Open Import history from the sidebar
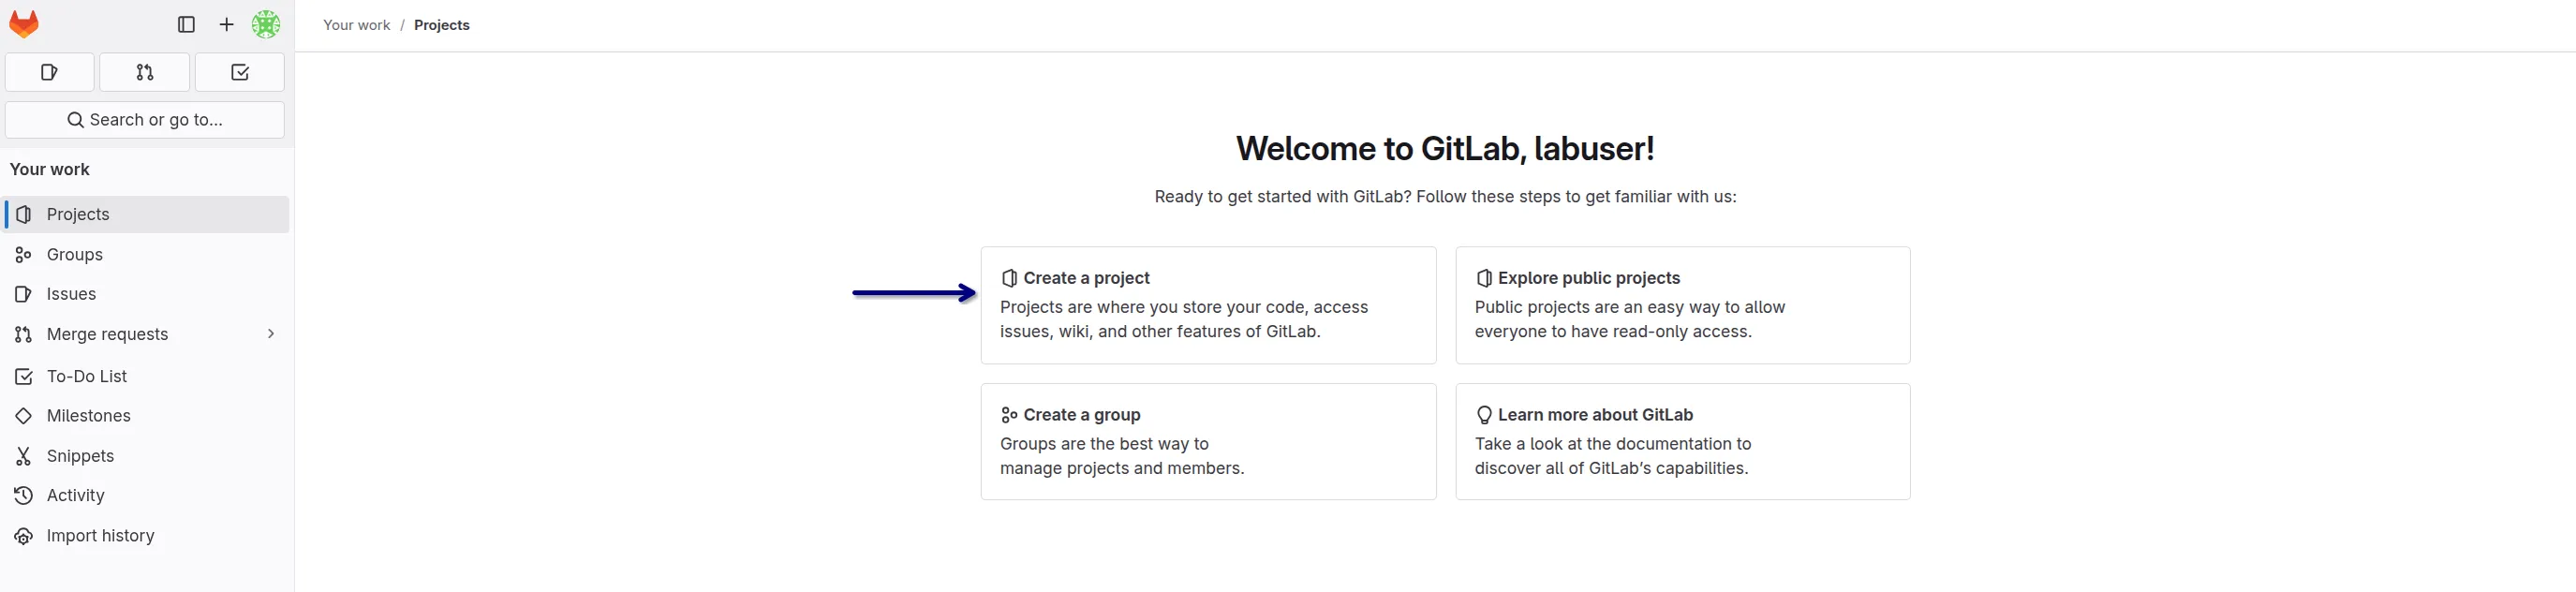This screenshot has height=592, width=2576. point(100,535)
